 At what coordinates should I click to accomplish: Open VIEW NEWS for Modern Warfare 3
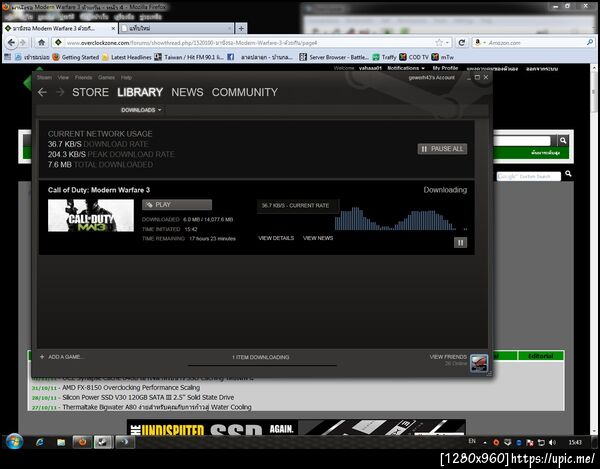pos(318,238)
